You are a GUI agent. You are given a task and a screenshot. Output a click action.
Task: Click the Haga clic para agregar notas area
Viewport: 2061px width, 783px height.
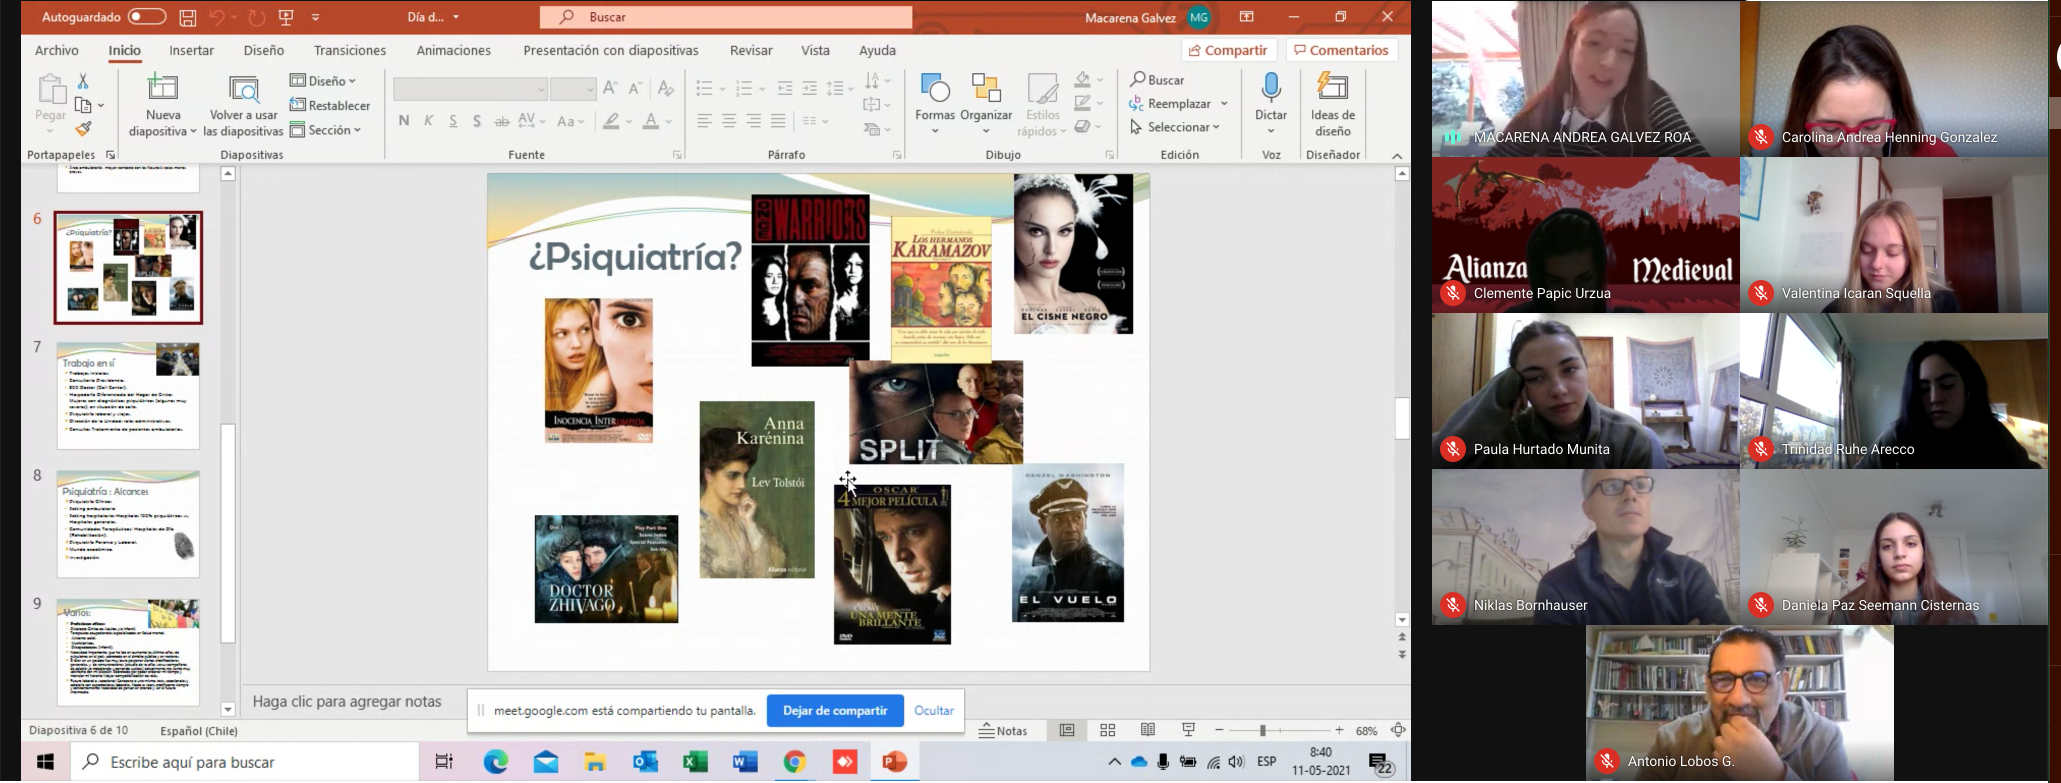click(347, 702)
